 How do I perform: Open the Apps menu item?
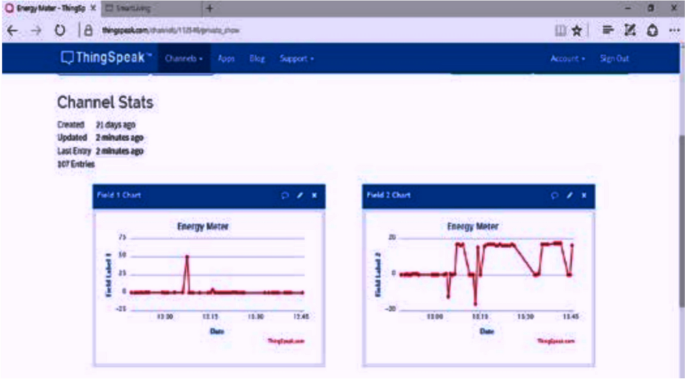[226, 59]
